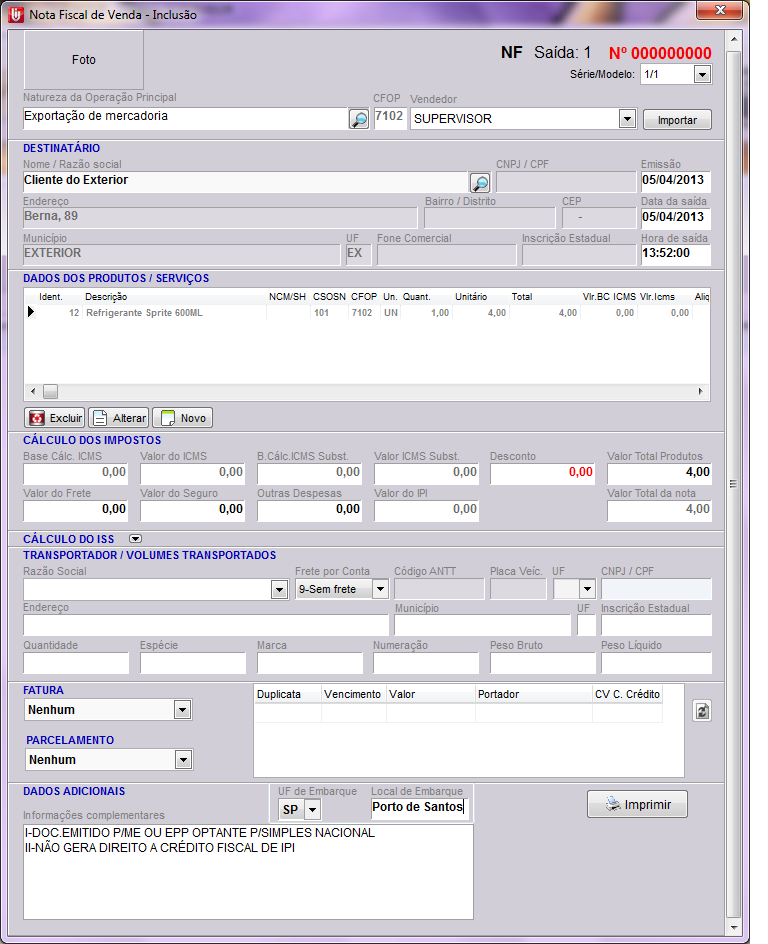Open the Frete por Conta dropdown
The height and width of the screenshot is (944, 768).
[x=379, y=590]
